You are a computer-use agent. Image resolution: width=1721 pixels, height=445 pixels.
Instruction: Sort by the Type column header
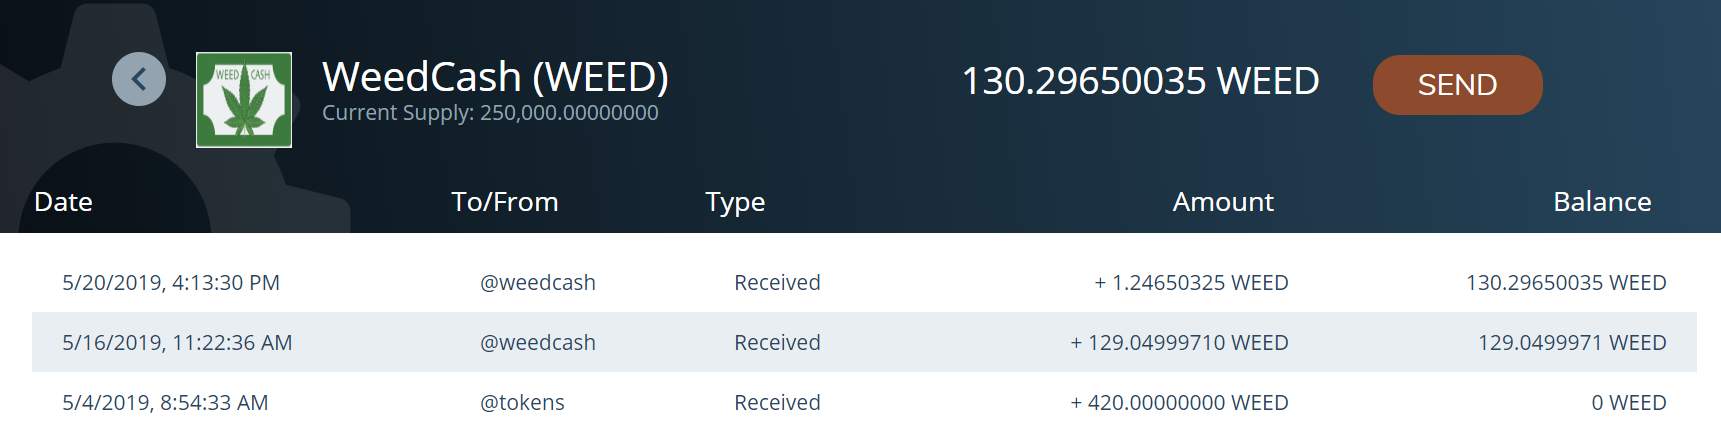735,203
